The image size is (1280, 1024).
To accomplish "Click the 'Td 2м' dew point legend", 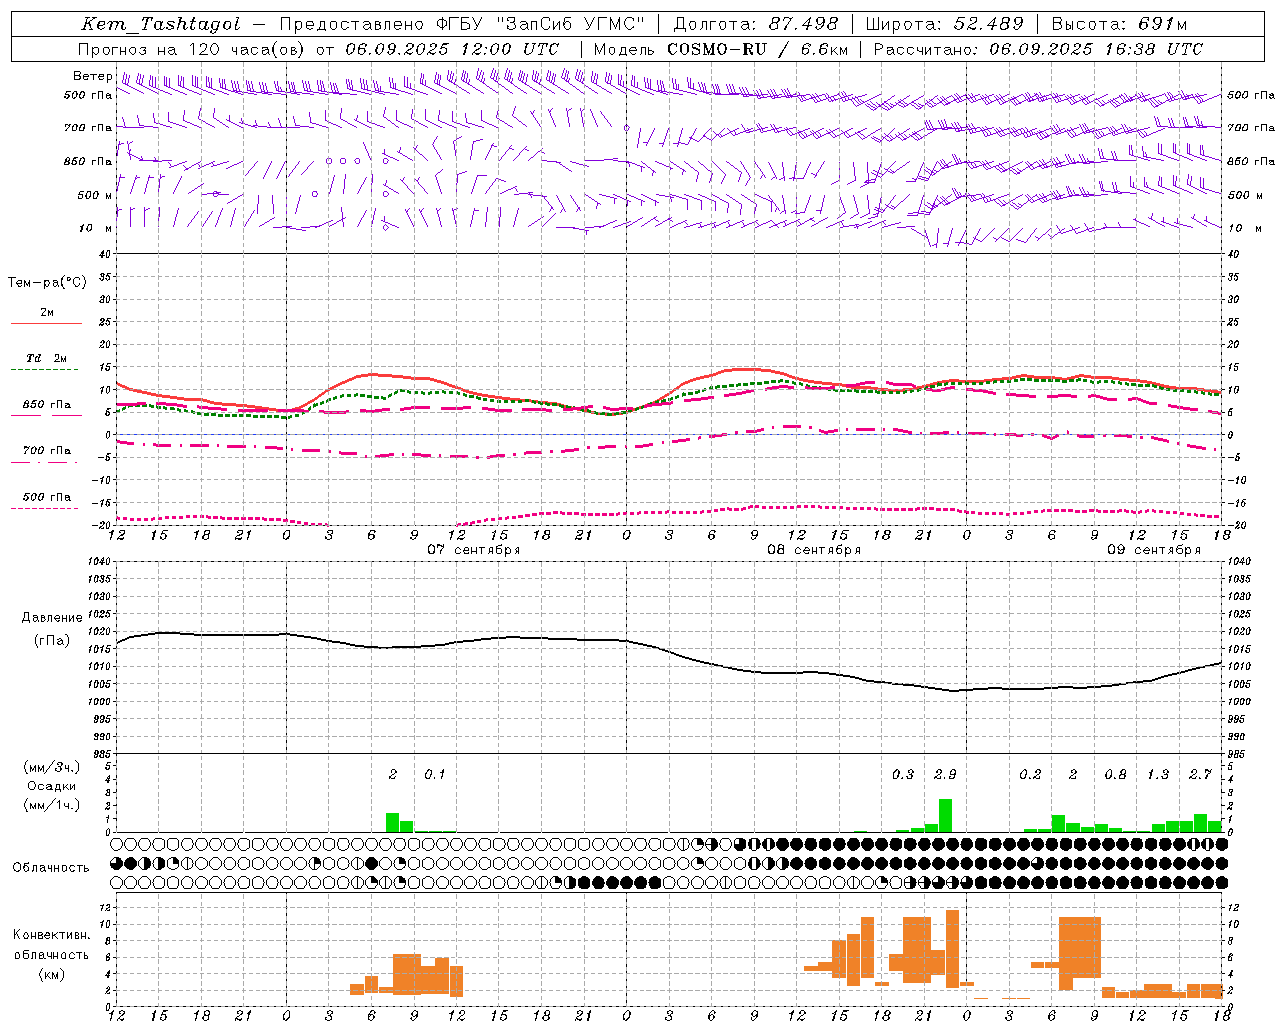I will [47, 358].
